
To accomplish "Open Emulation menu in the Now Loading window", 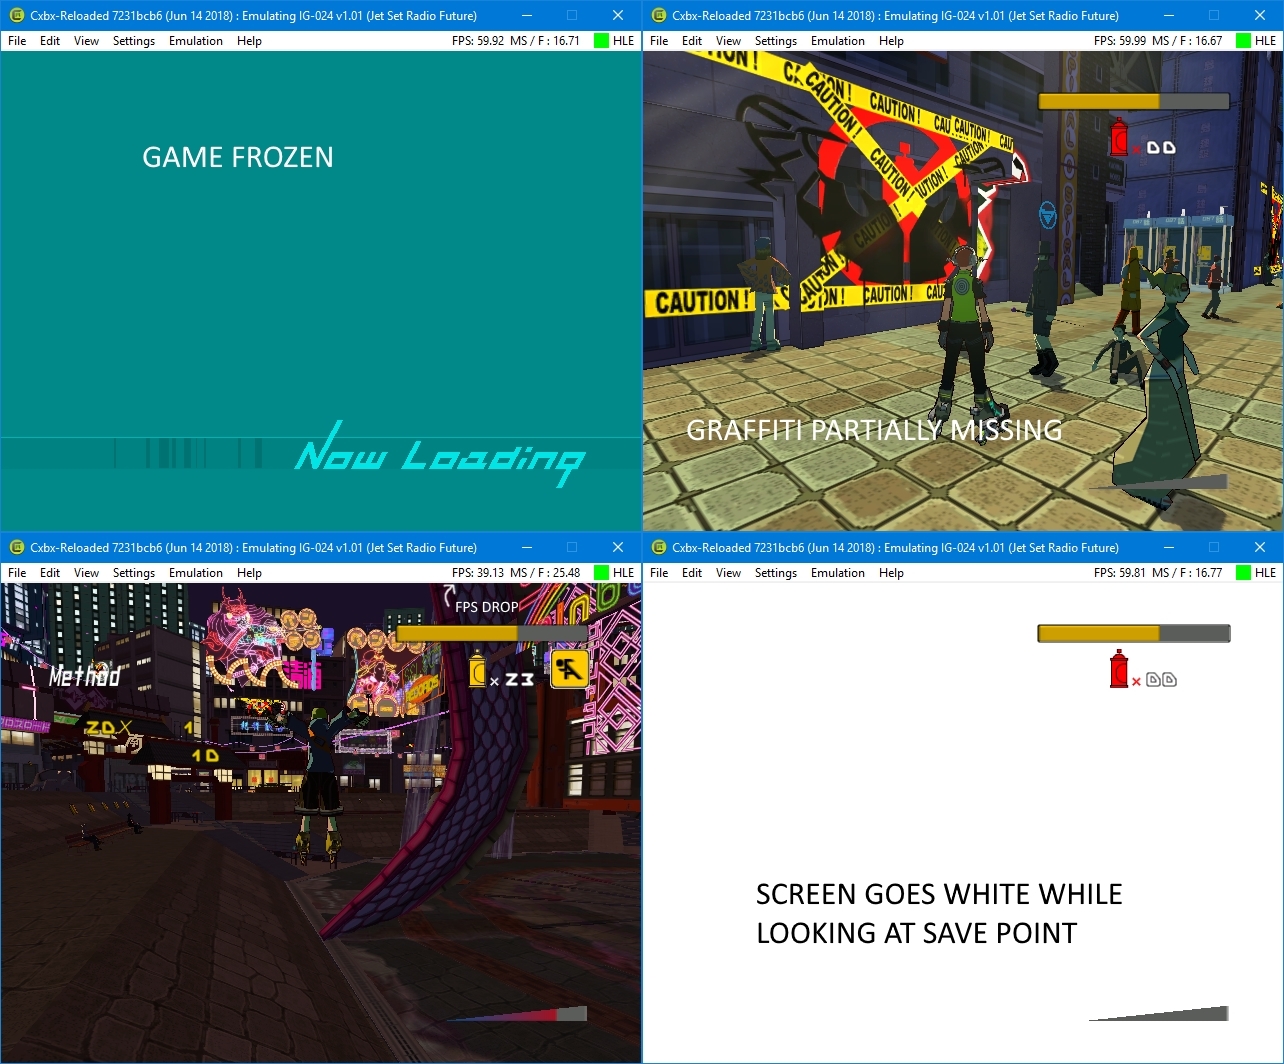I will pyautogui.click(x=196, y=41).
